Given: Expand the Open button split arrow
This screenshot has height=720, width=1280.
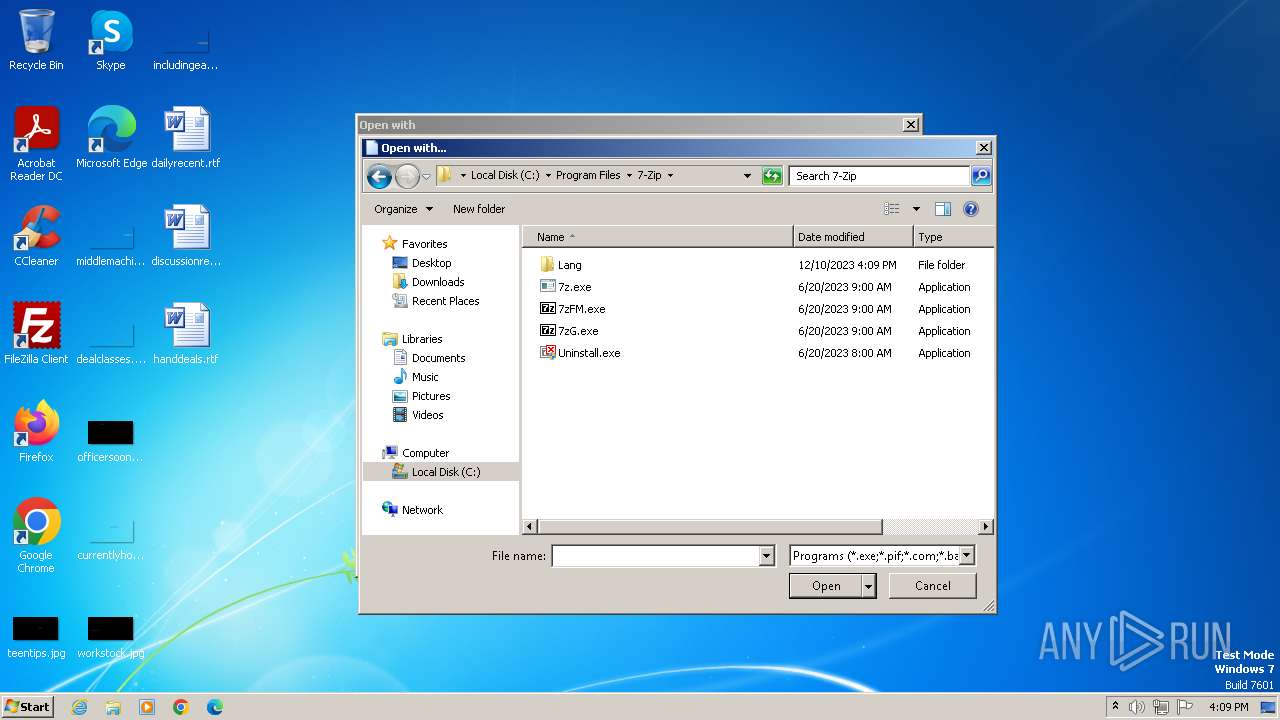Looking at the screenshot, I should (868, 586).
